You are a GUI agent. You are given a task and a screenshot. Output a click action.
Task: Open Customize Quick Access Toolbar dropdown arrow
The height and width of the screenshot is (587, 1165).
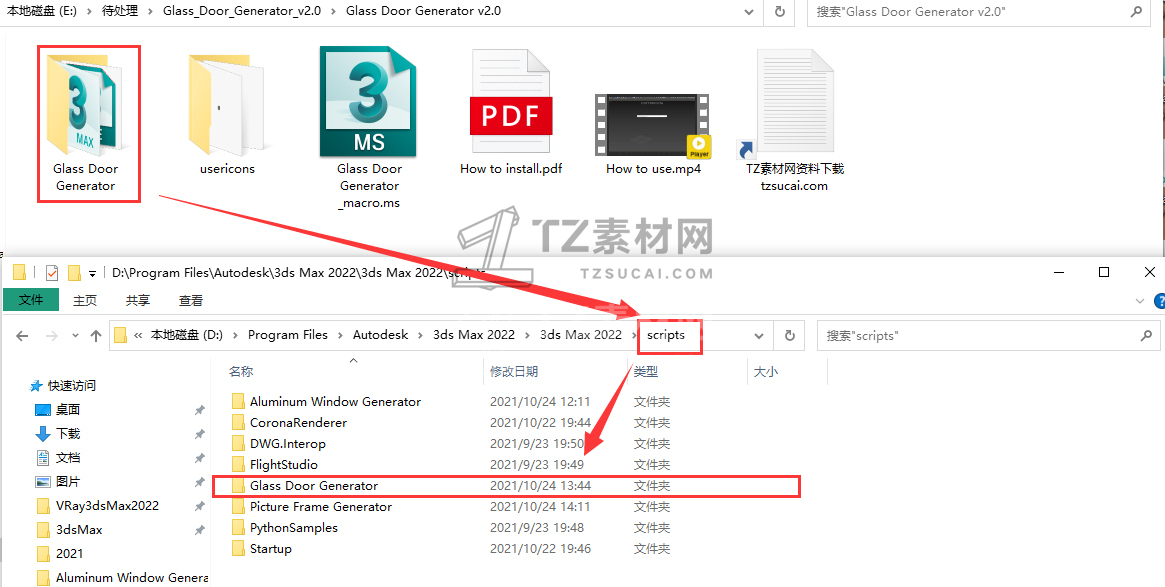[92, 273]
